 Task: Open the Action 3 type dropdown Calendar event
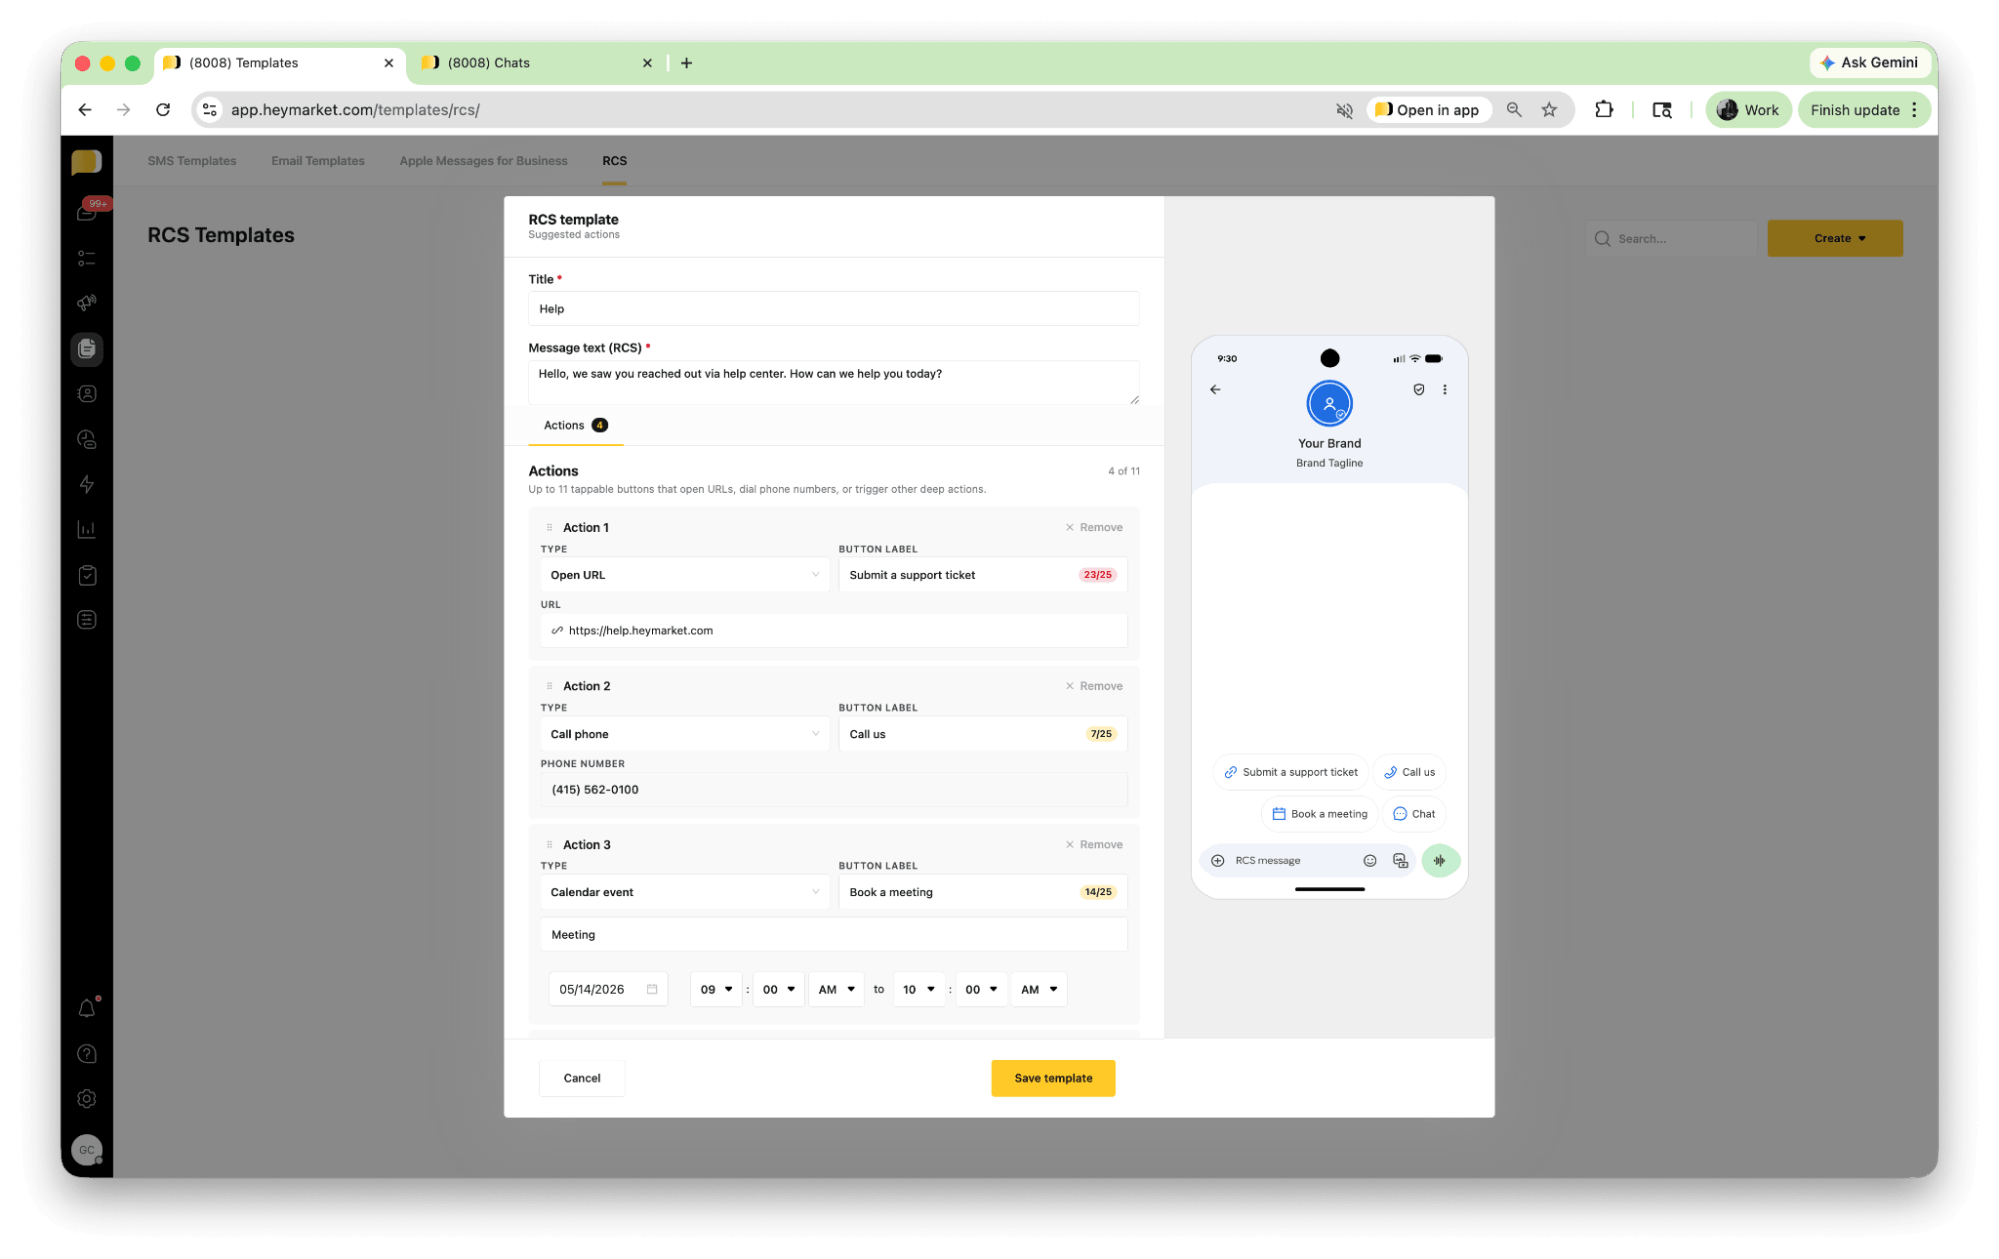684,892
